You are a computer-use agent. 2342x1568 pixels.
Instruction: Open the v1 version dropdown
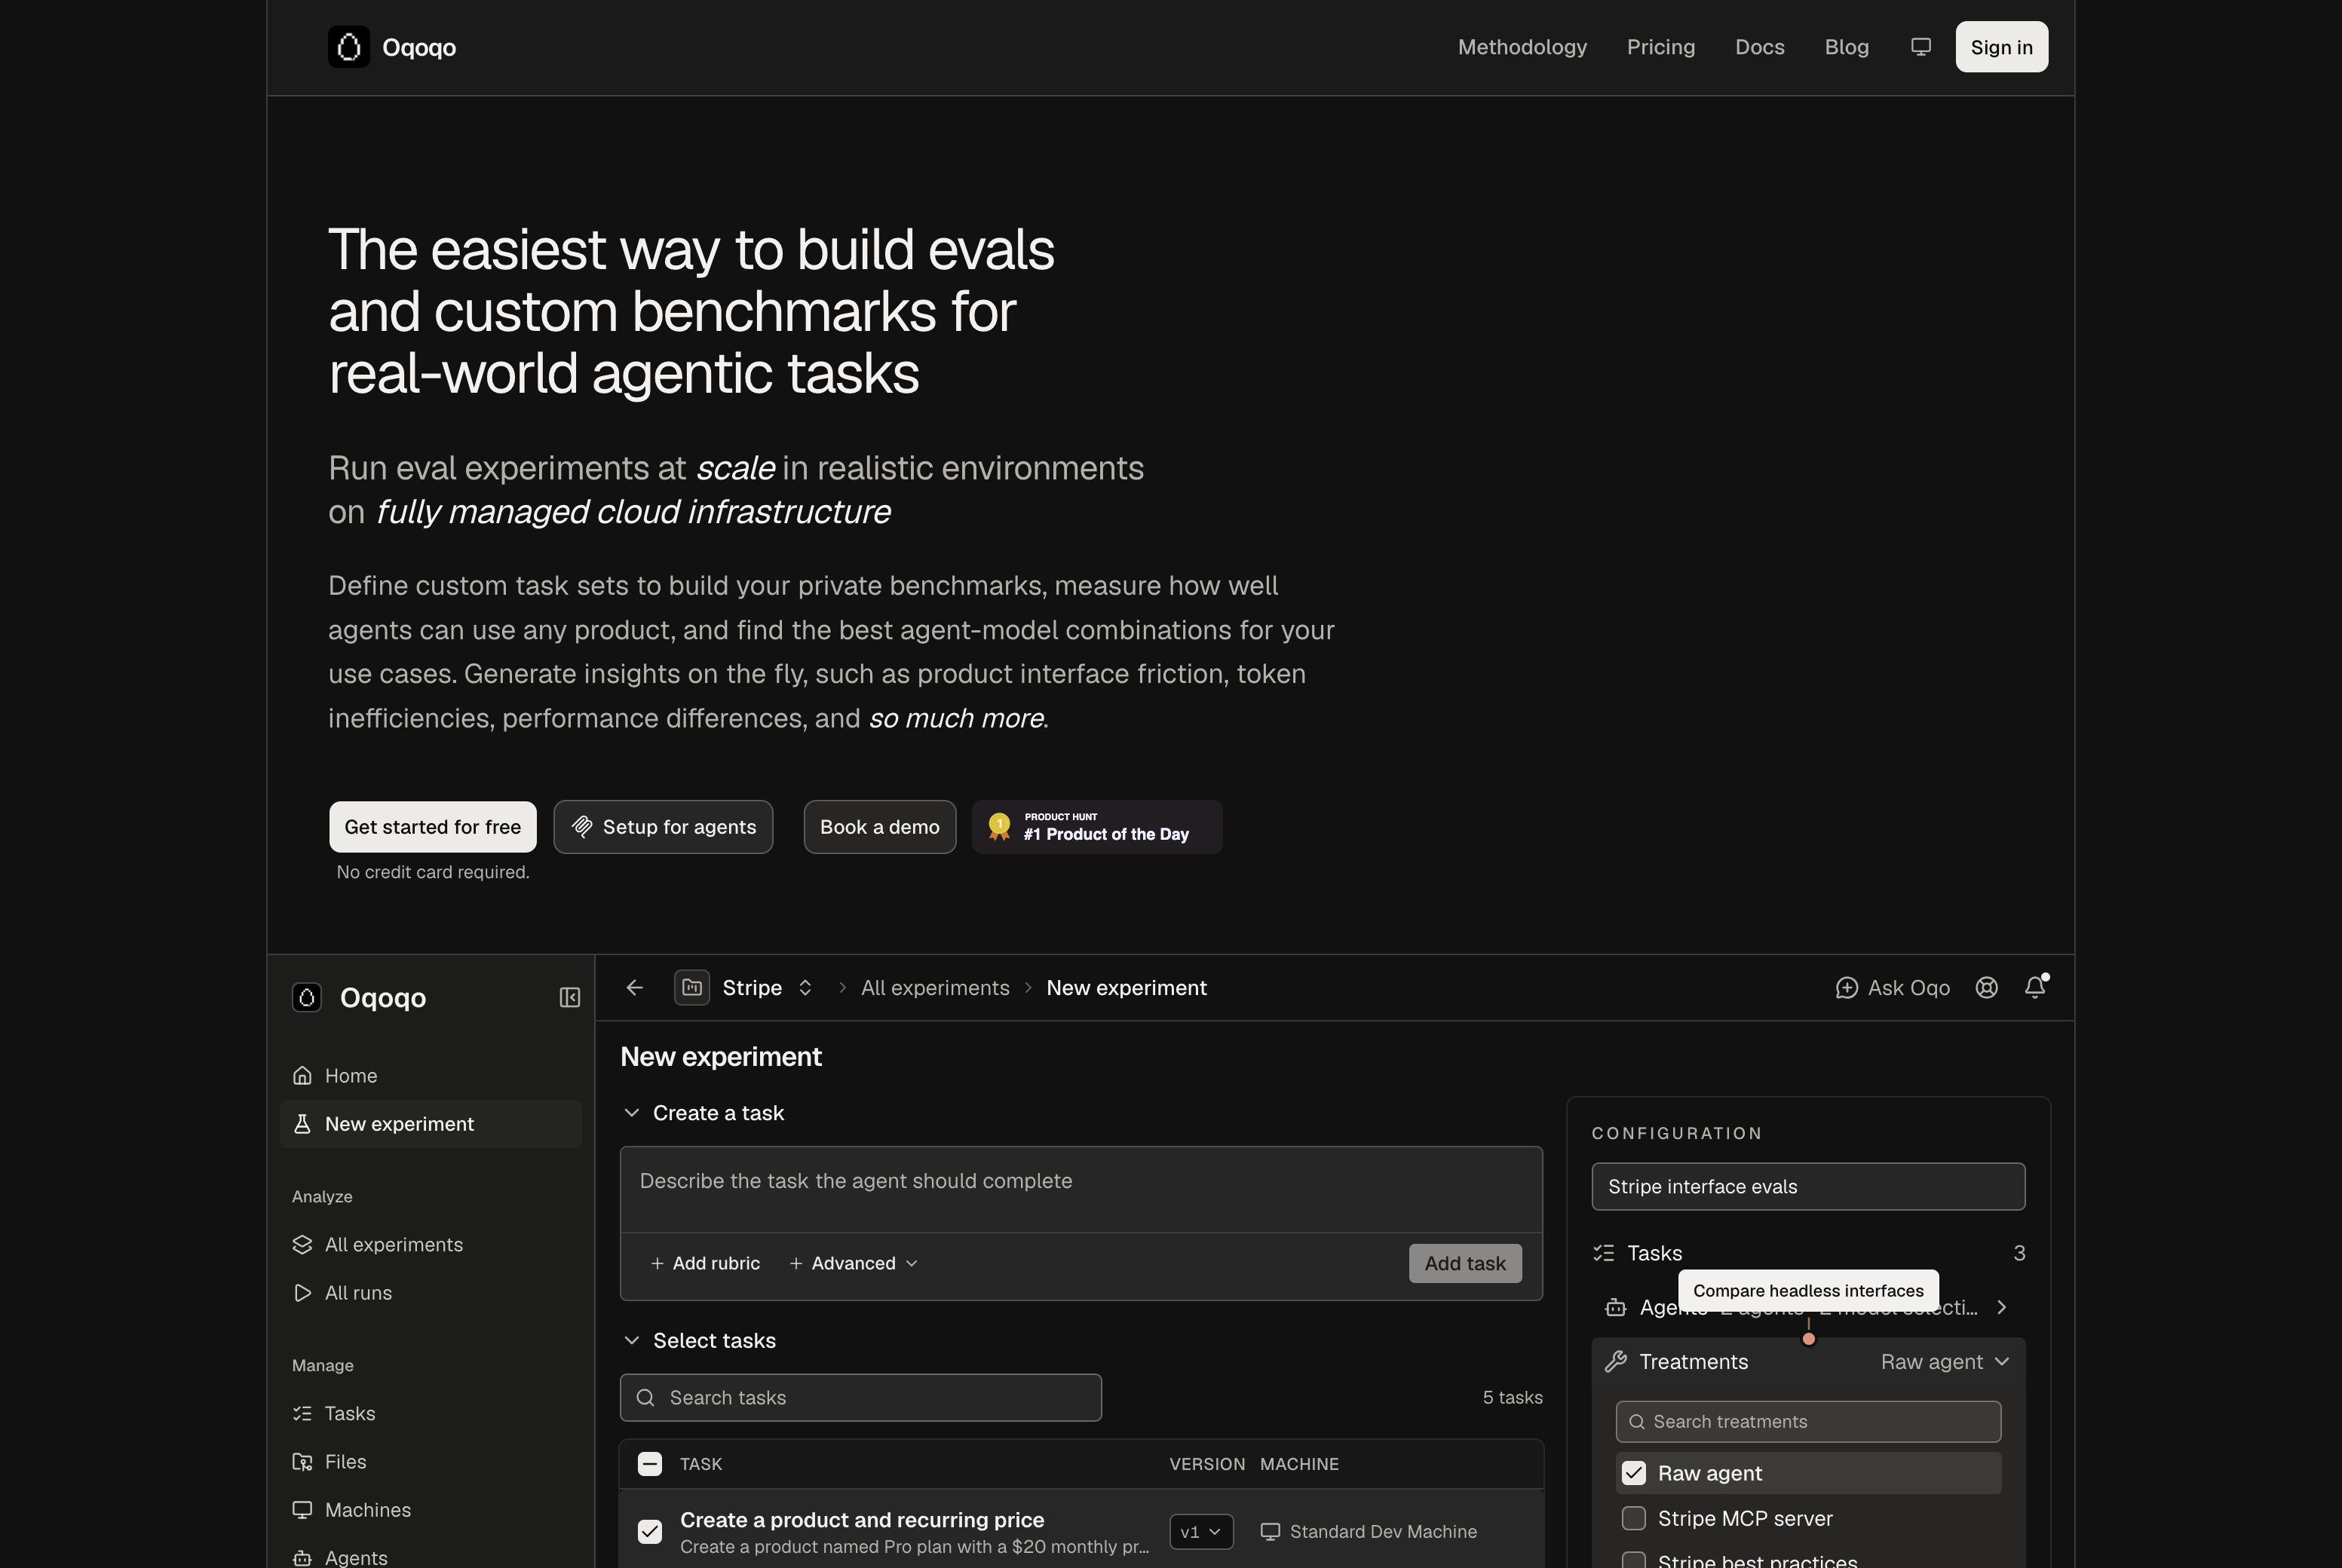click(x=1201, y=1531)
